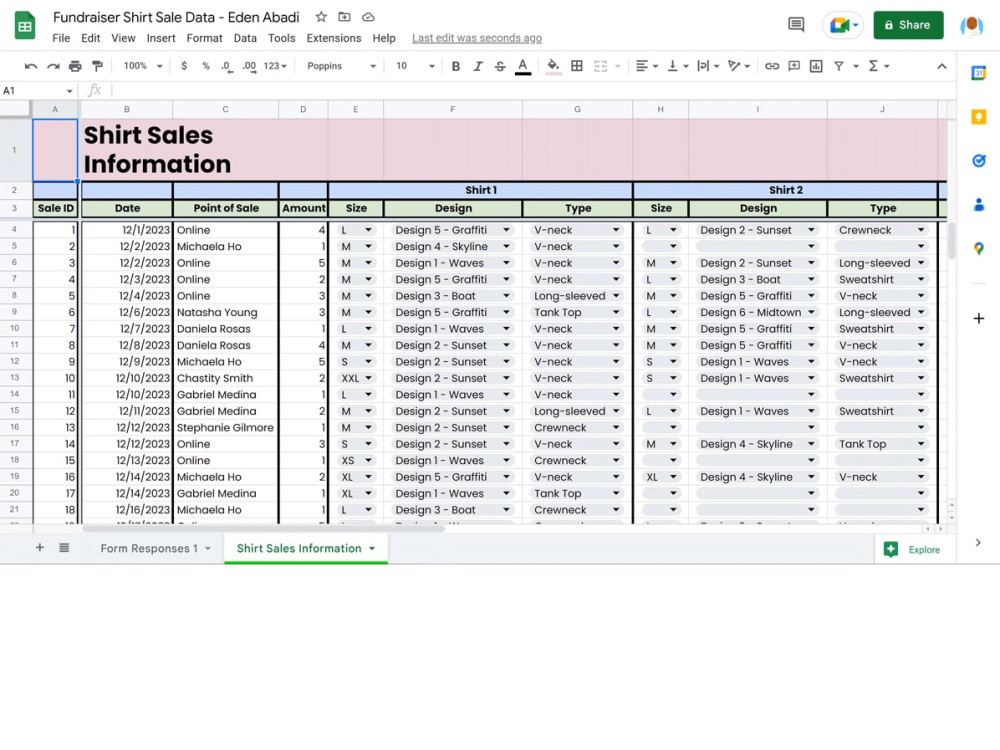Click the Print icon
Image resolution: width=1000 pixels, height=750 pixels.
coord(75,66)
